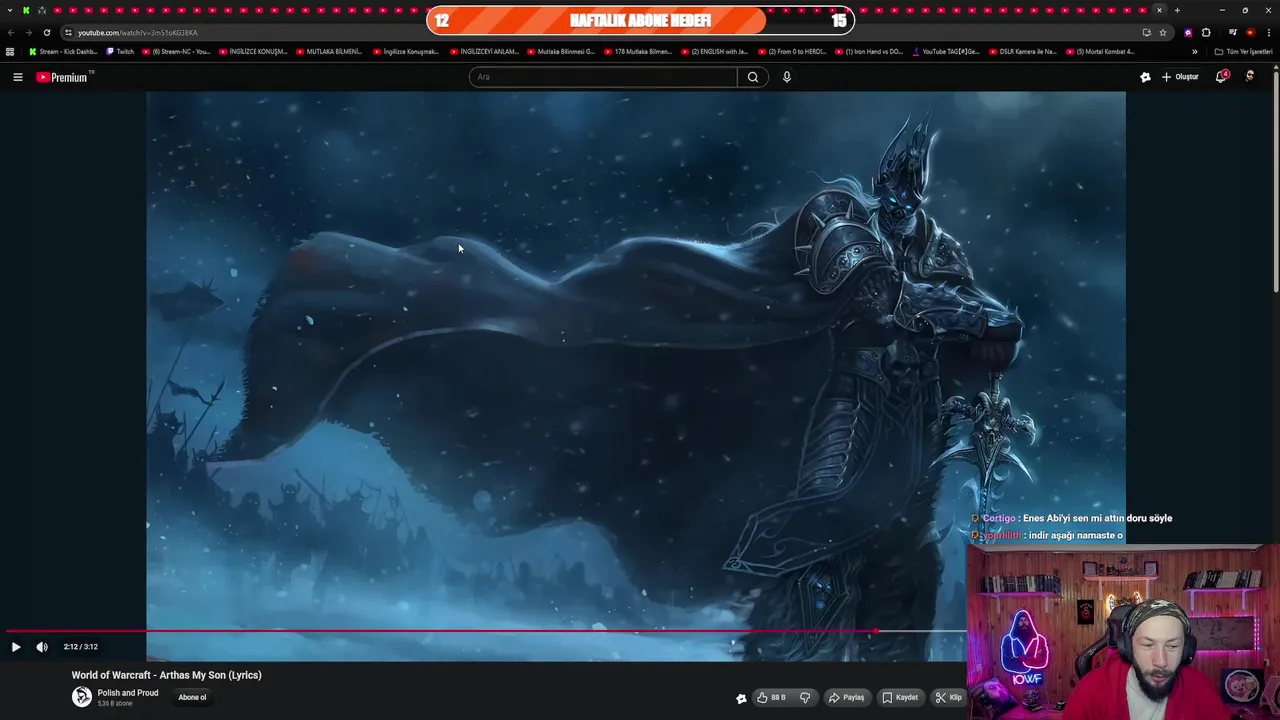
Task: Bookmark this page with the star icon
Action: [1163, 32]
